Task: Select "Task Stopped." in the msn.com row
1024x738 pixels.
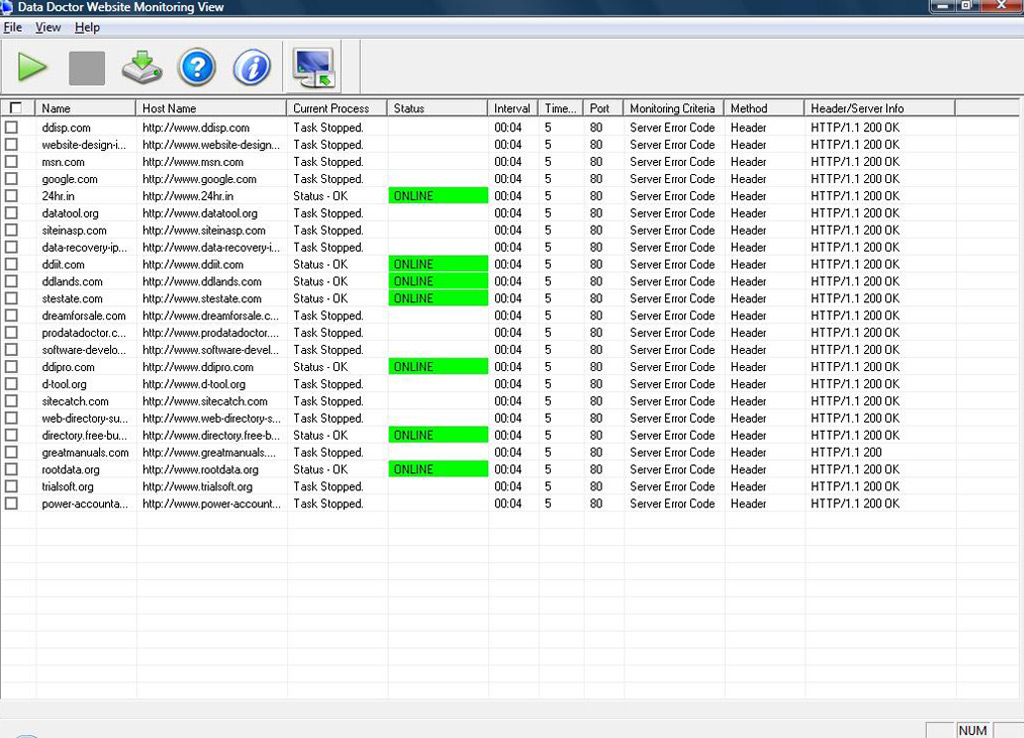Action: coord(328,161)
